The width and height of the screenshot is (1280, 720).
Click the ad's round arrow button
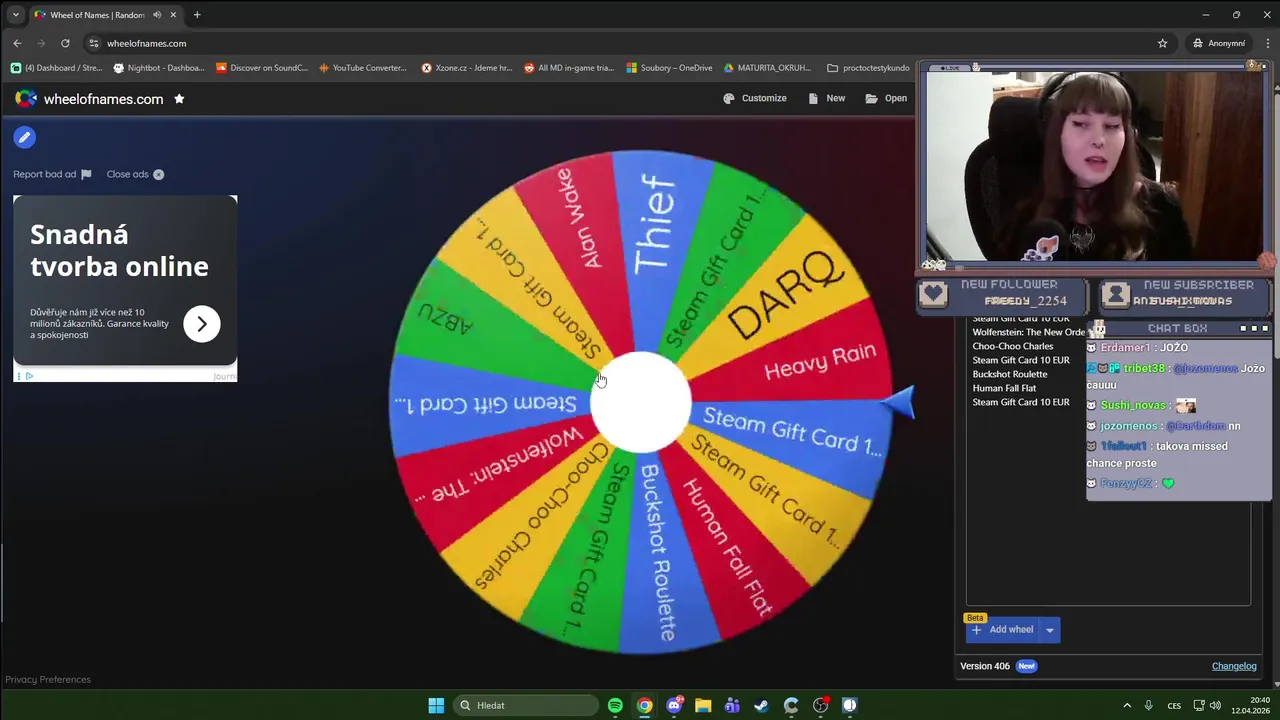202,324
